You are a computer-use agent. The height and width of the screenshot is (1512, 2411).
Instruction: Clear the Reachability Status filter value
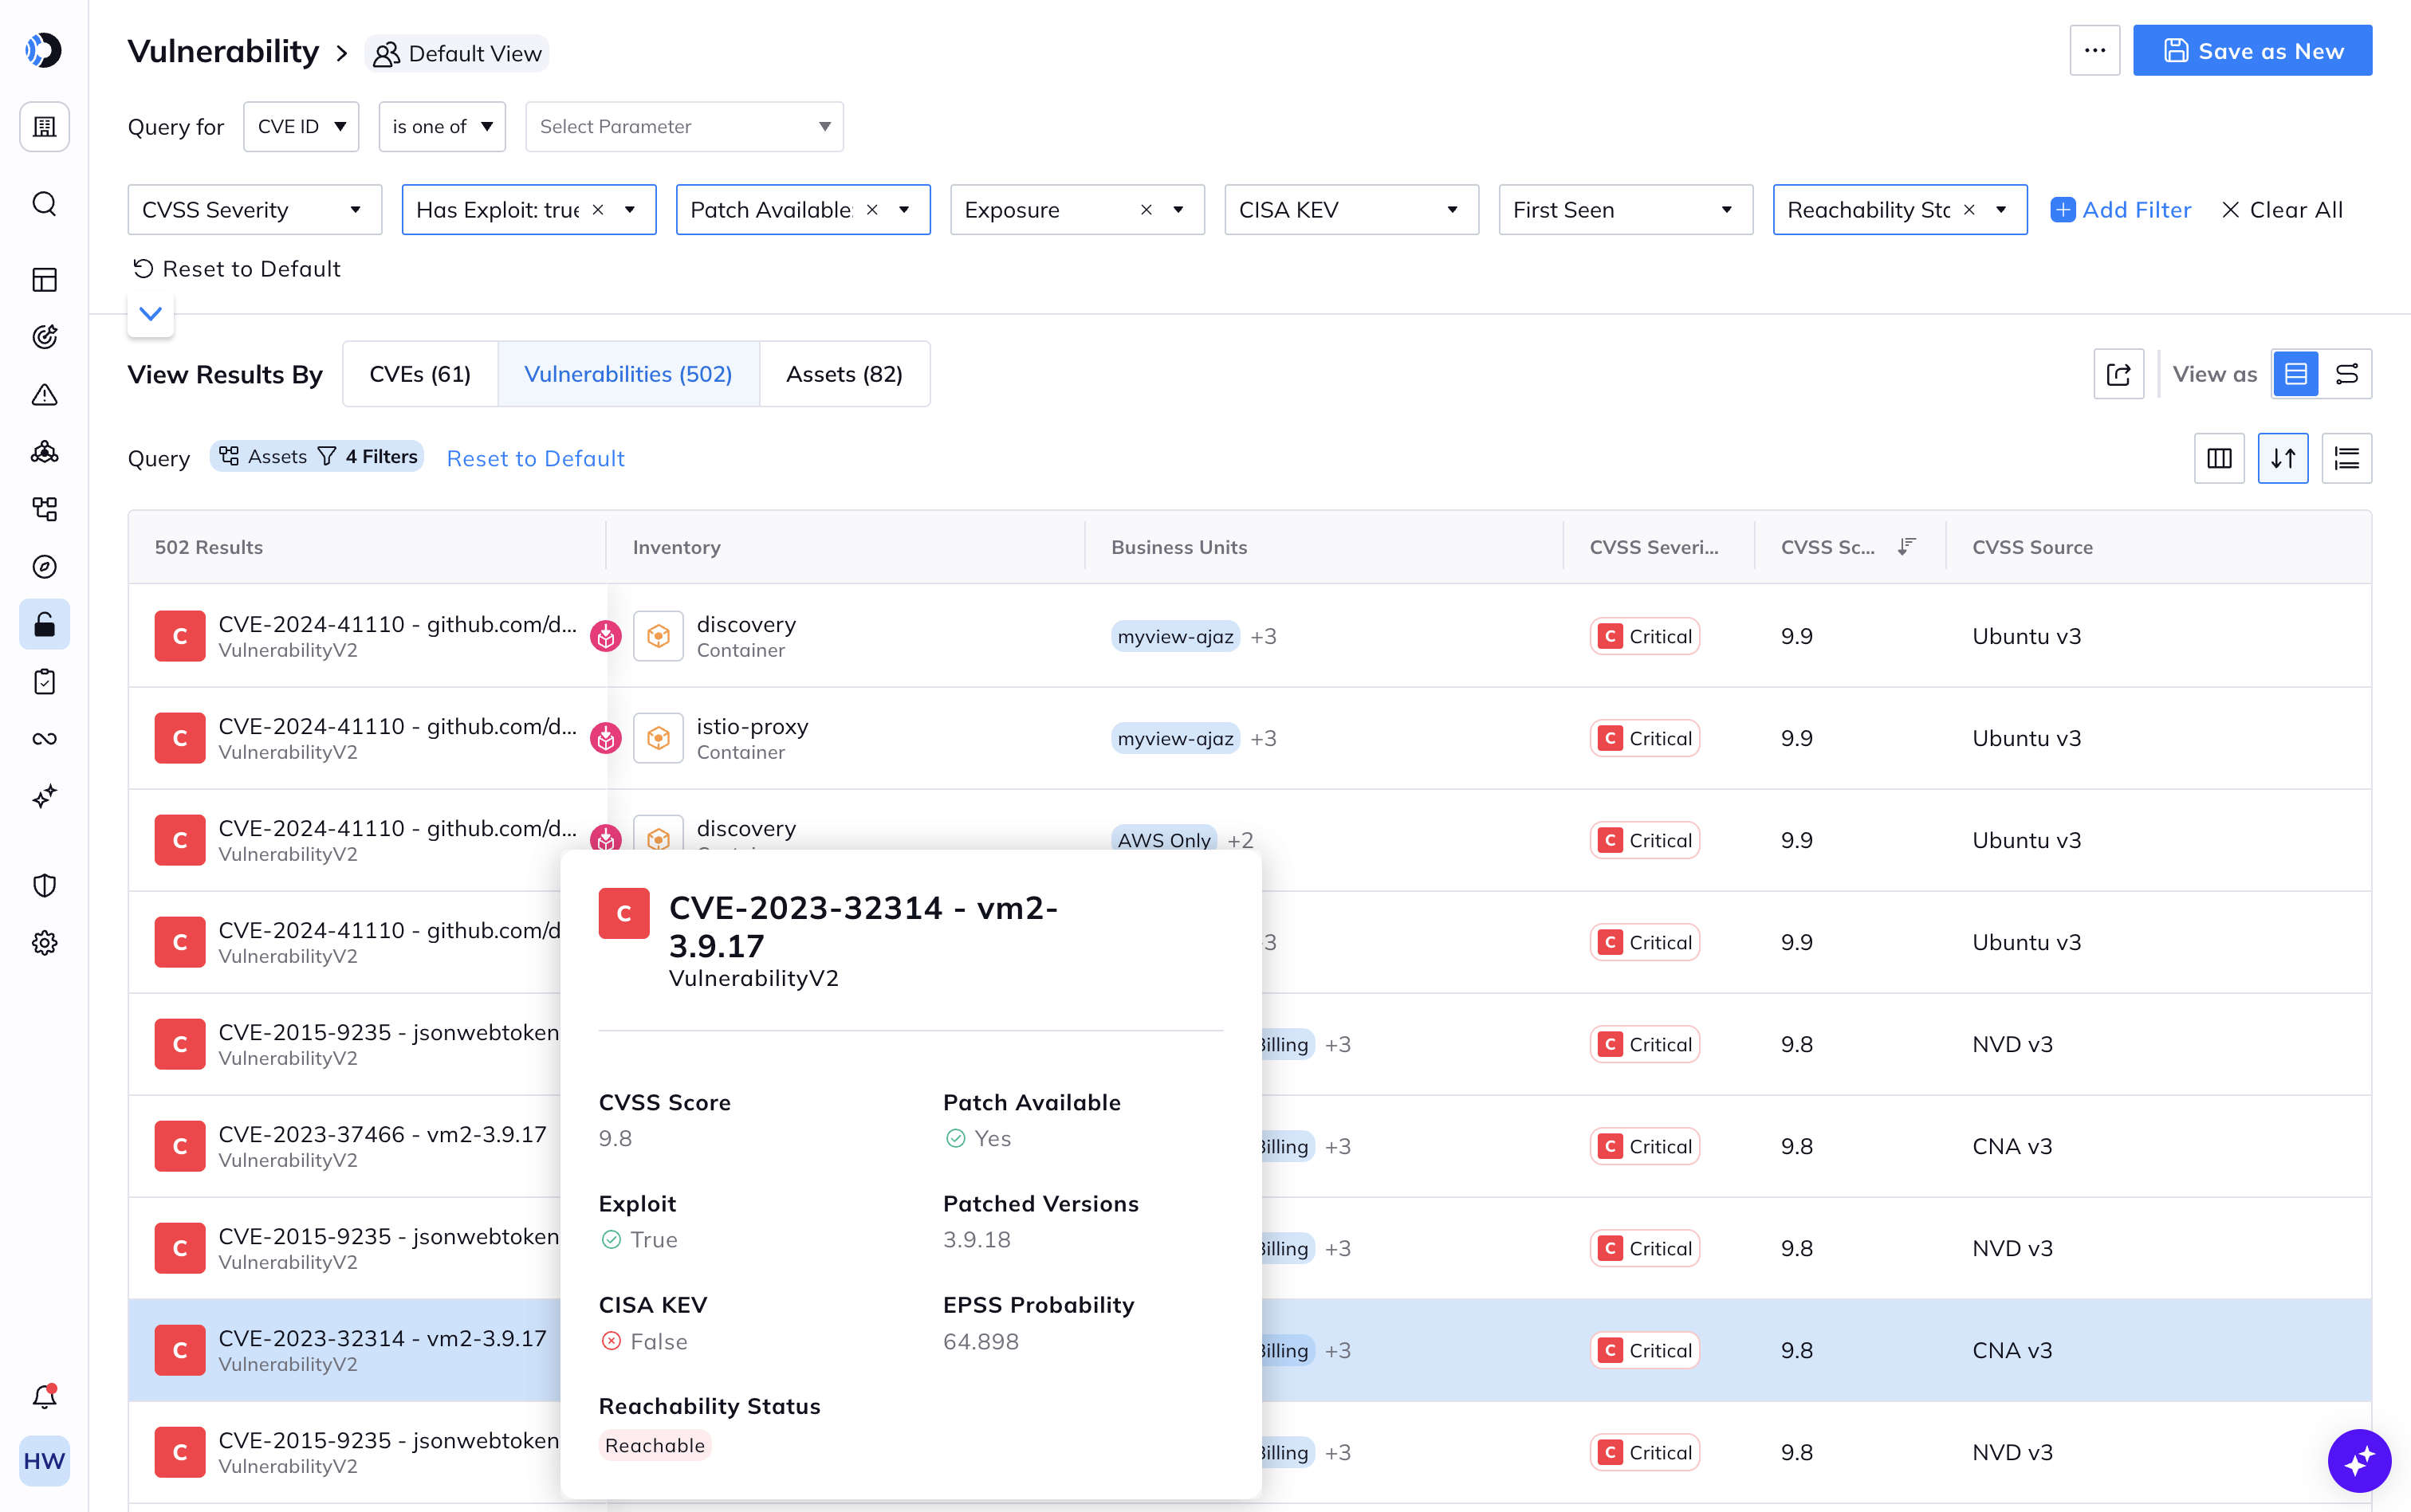[x=1969, y=210]
